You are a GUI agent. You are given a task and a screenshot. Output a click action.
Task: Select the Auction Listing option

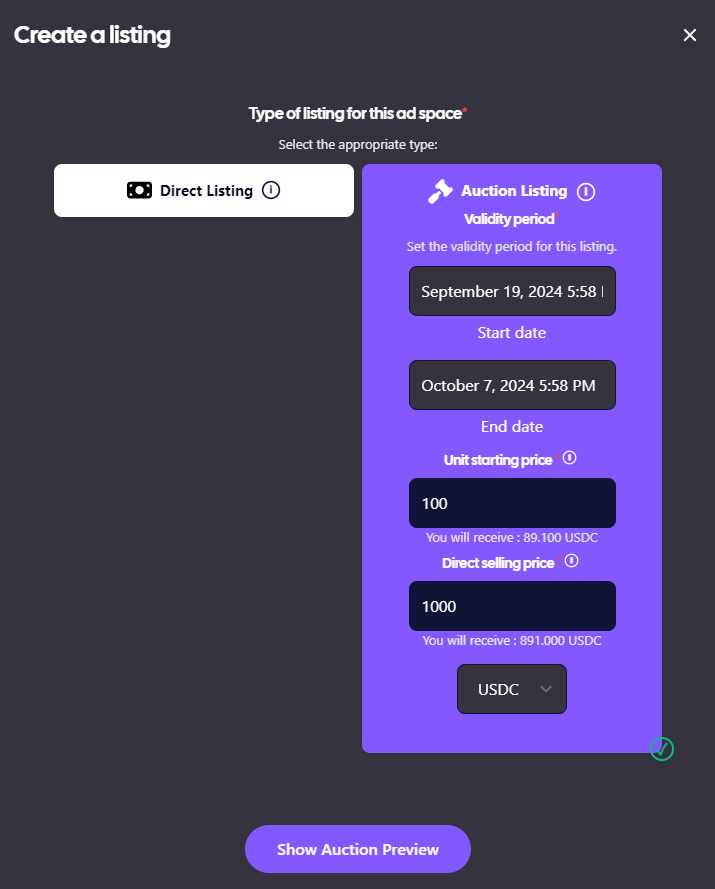click(512, 192)
